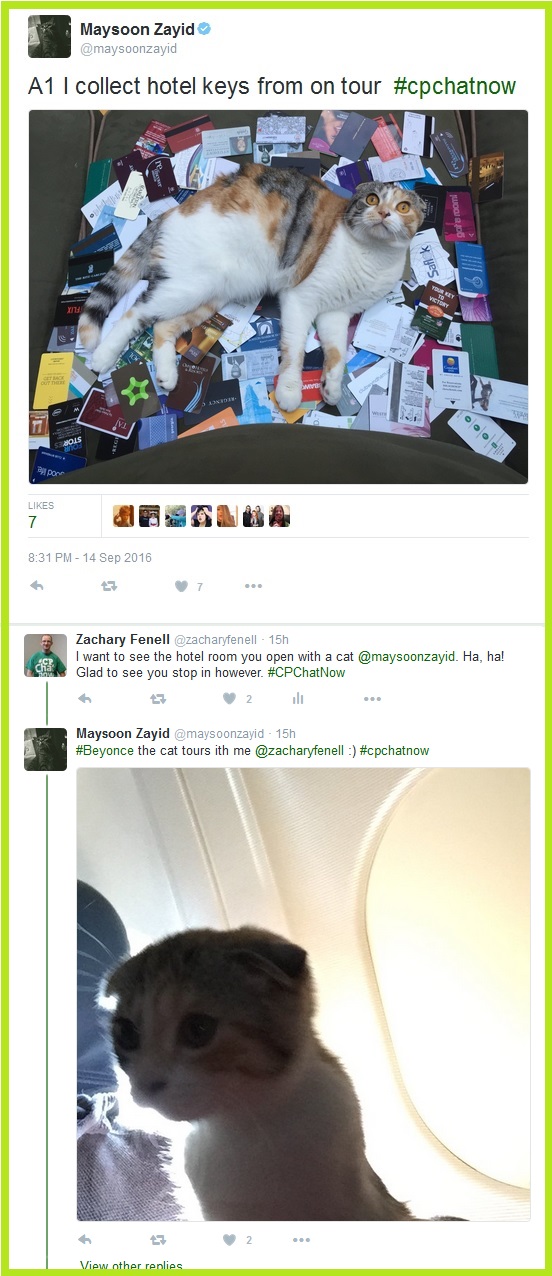Open the @maysoonzayid mention in Zachary's reply

click(x=407, y=657)
